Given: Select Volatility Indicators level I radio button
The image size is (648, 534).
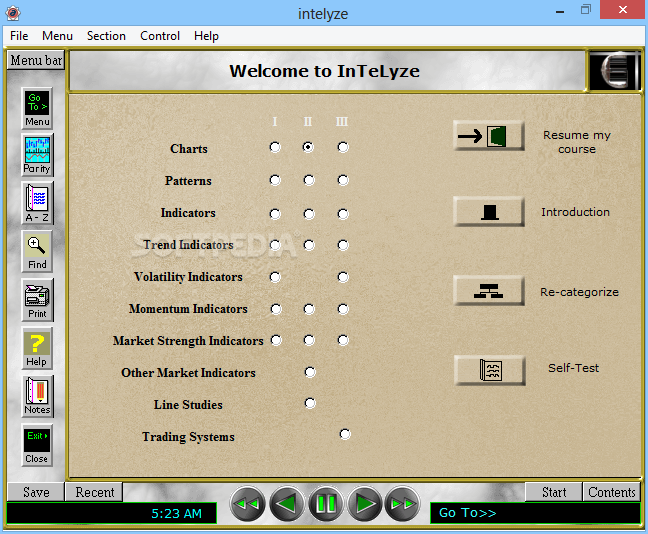Looking at the screenshot, I should click(x=275, y=277).
